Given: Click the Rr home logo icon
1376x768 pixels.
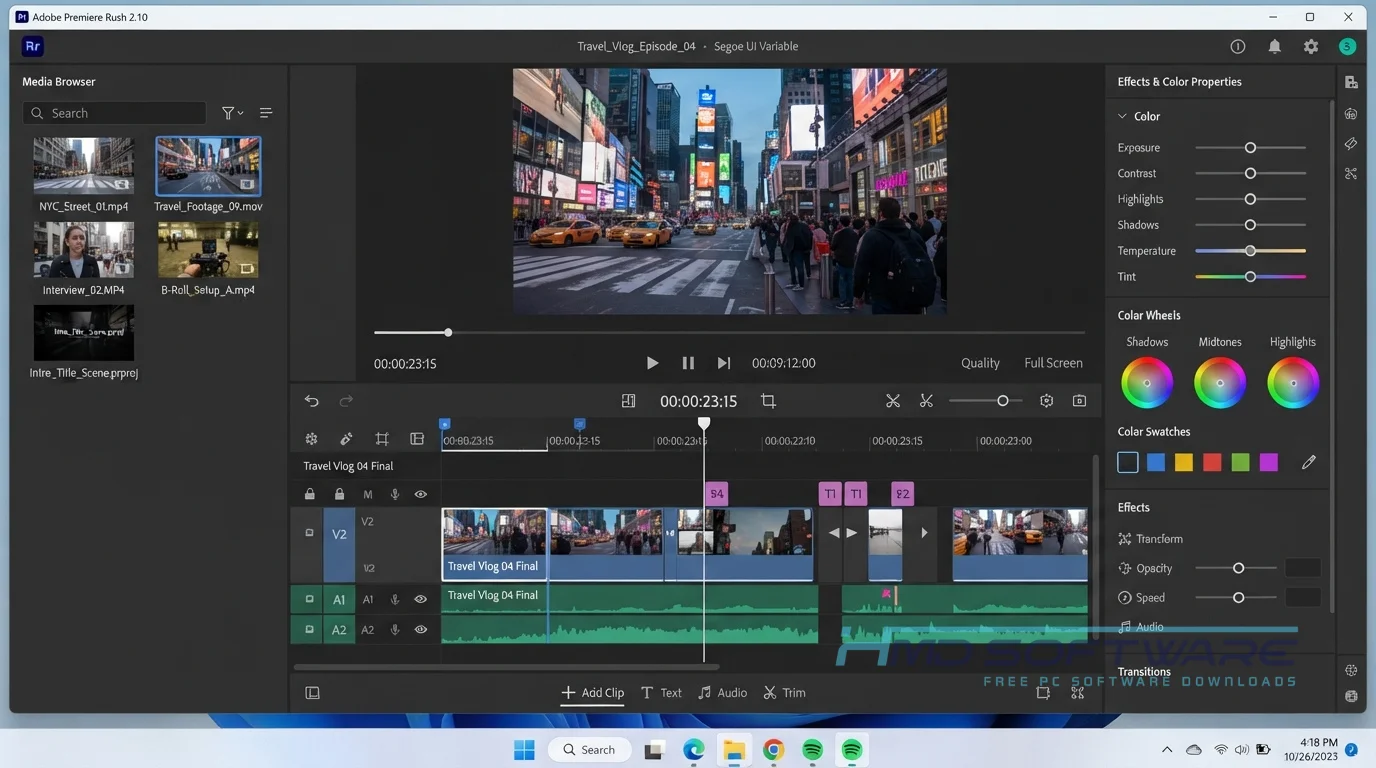Looking at the screenshot, I should click(x=33, y=46).
